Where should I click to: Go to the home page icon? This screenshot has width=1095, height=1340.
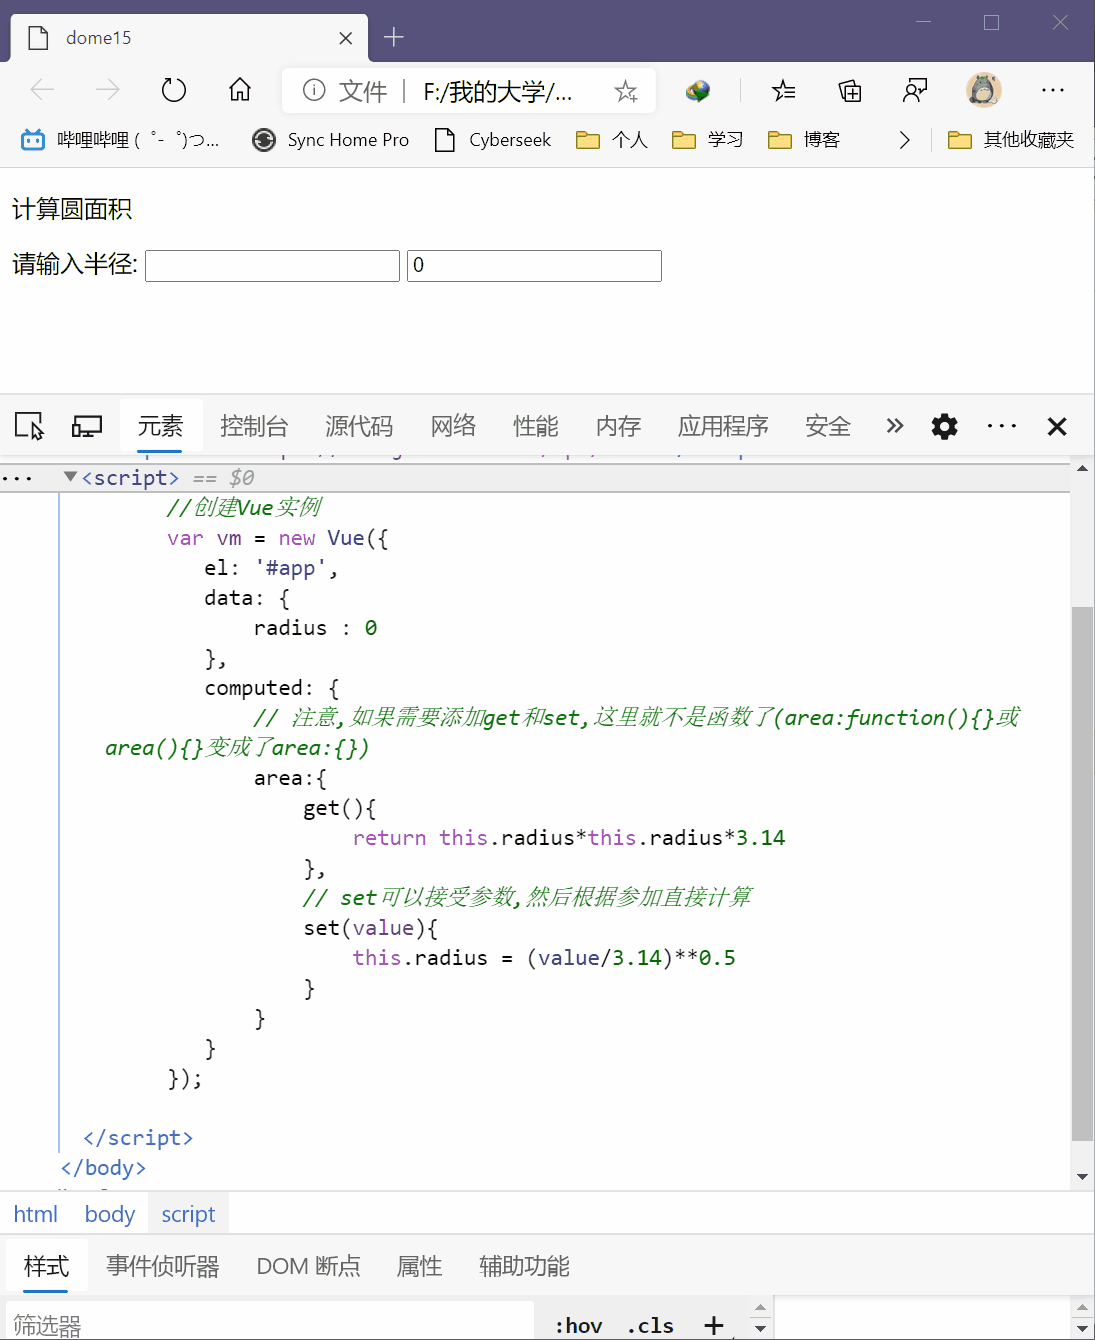point(240,91)
